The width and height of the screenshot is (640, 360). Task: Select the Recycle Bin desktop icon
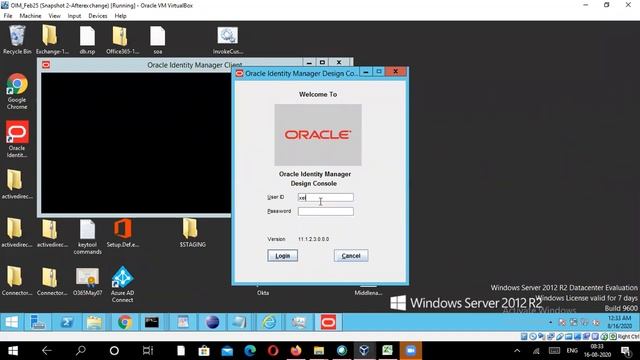(17, 40)
